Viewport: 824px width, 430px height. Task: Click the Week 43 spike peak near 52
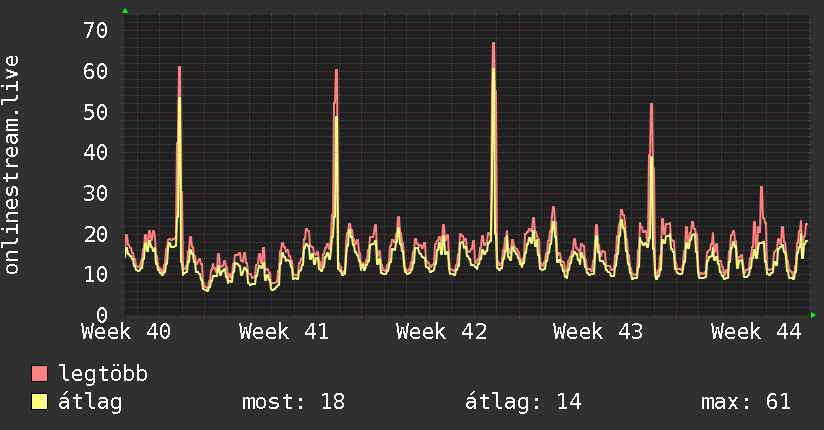[x=651, y=104]
